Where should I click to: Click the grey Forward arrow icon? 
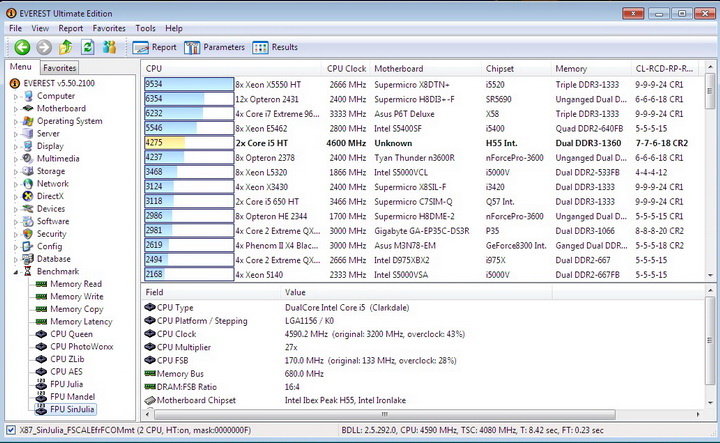[x=44, y=47]
